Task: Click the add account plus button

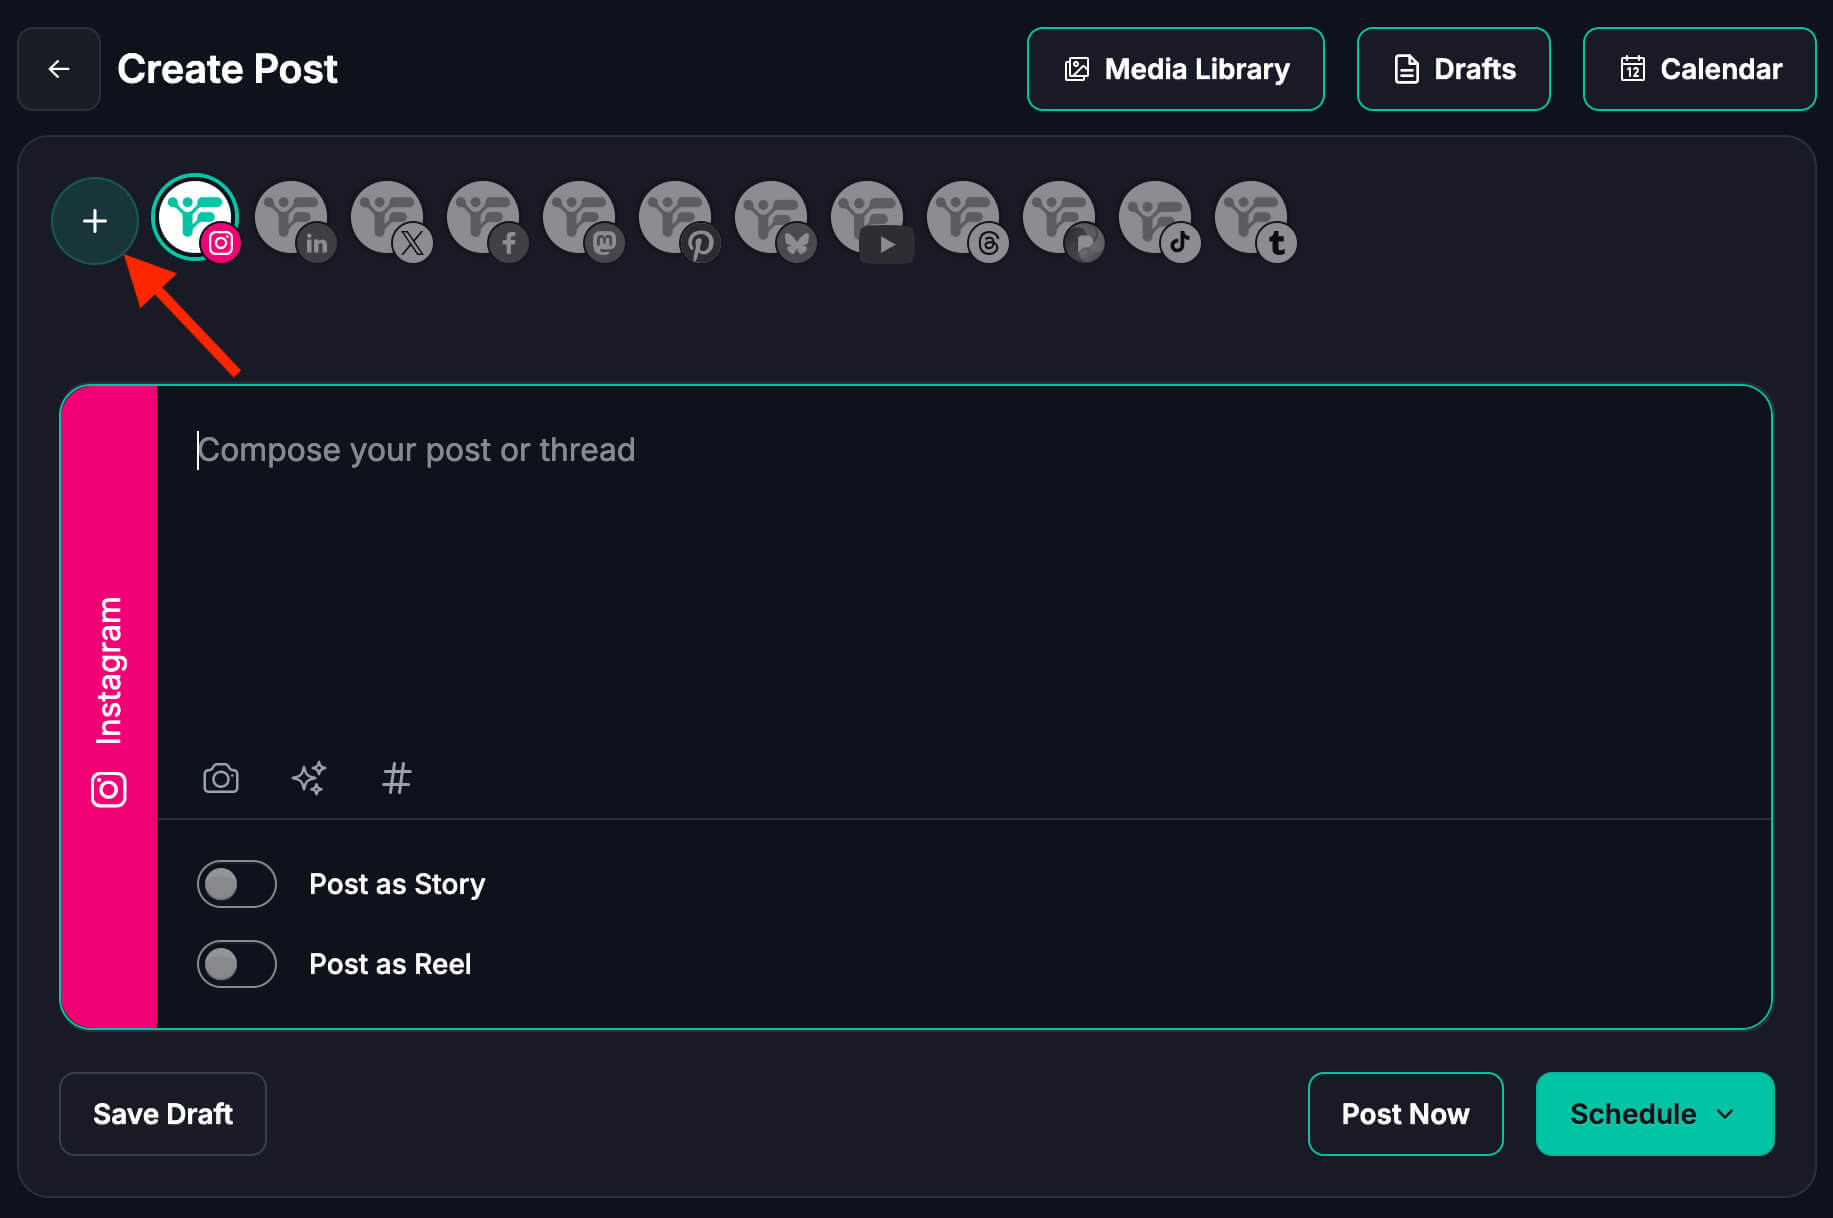Action: tap(95, 221)
